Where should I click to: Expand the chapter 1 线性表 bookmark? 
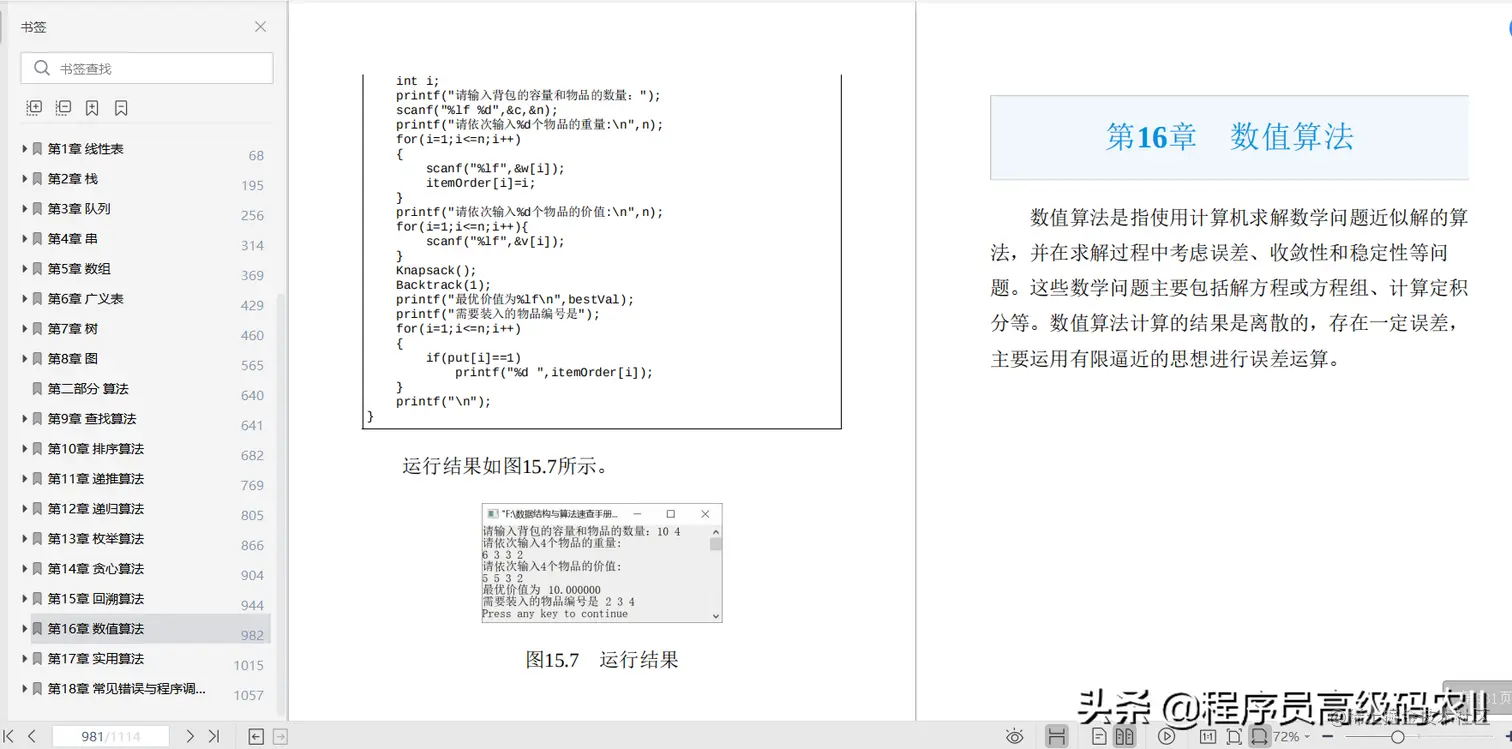25,148
